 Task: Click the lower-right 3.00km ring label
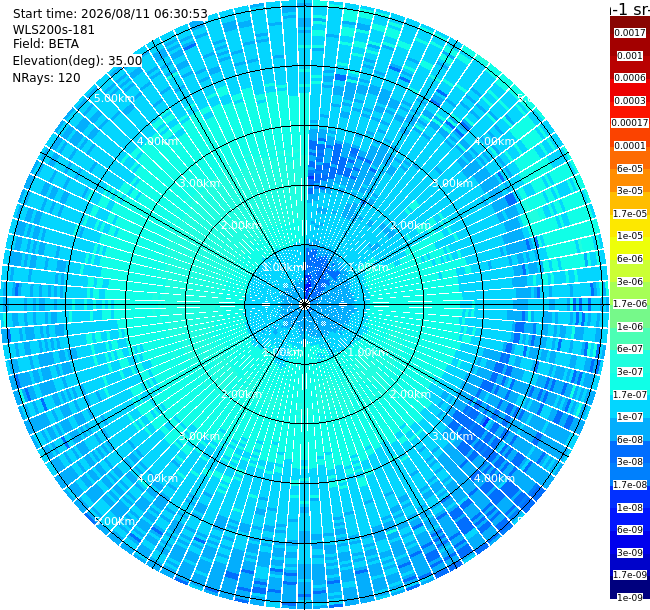tap(452, 436)
